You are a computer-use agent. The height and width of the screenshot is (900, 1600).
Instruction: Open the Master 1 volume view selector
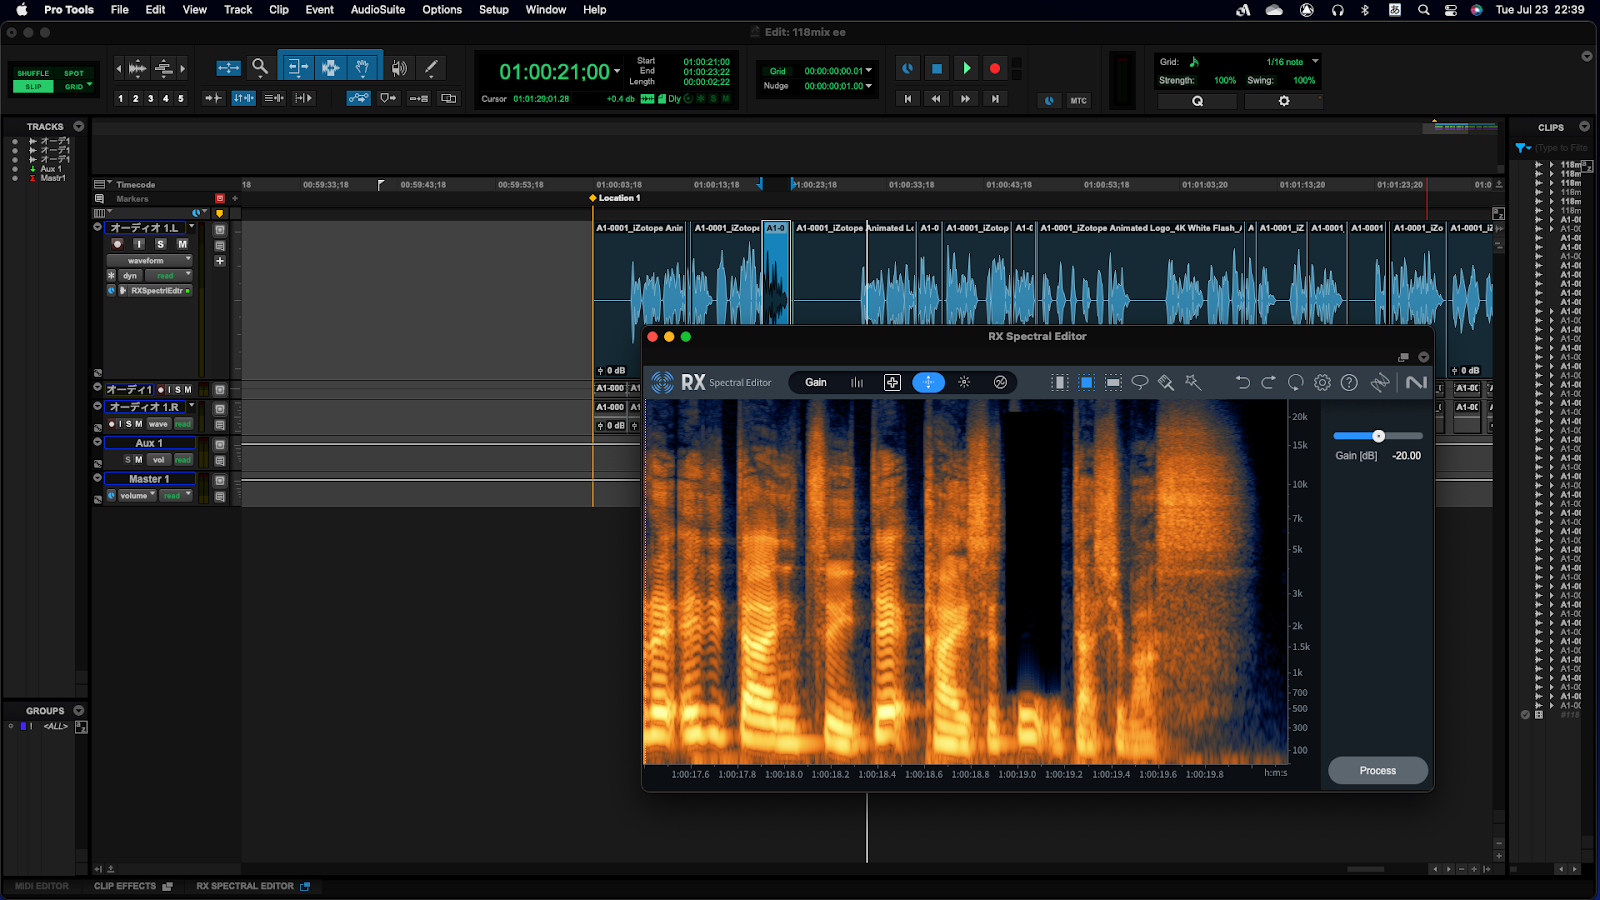point(137,496)
